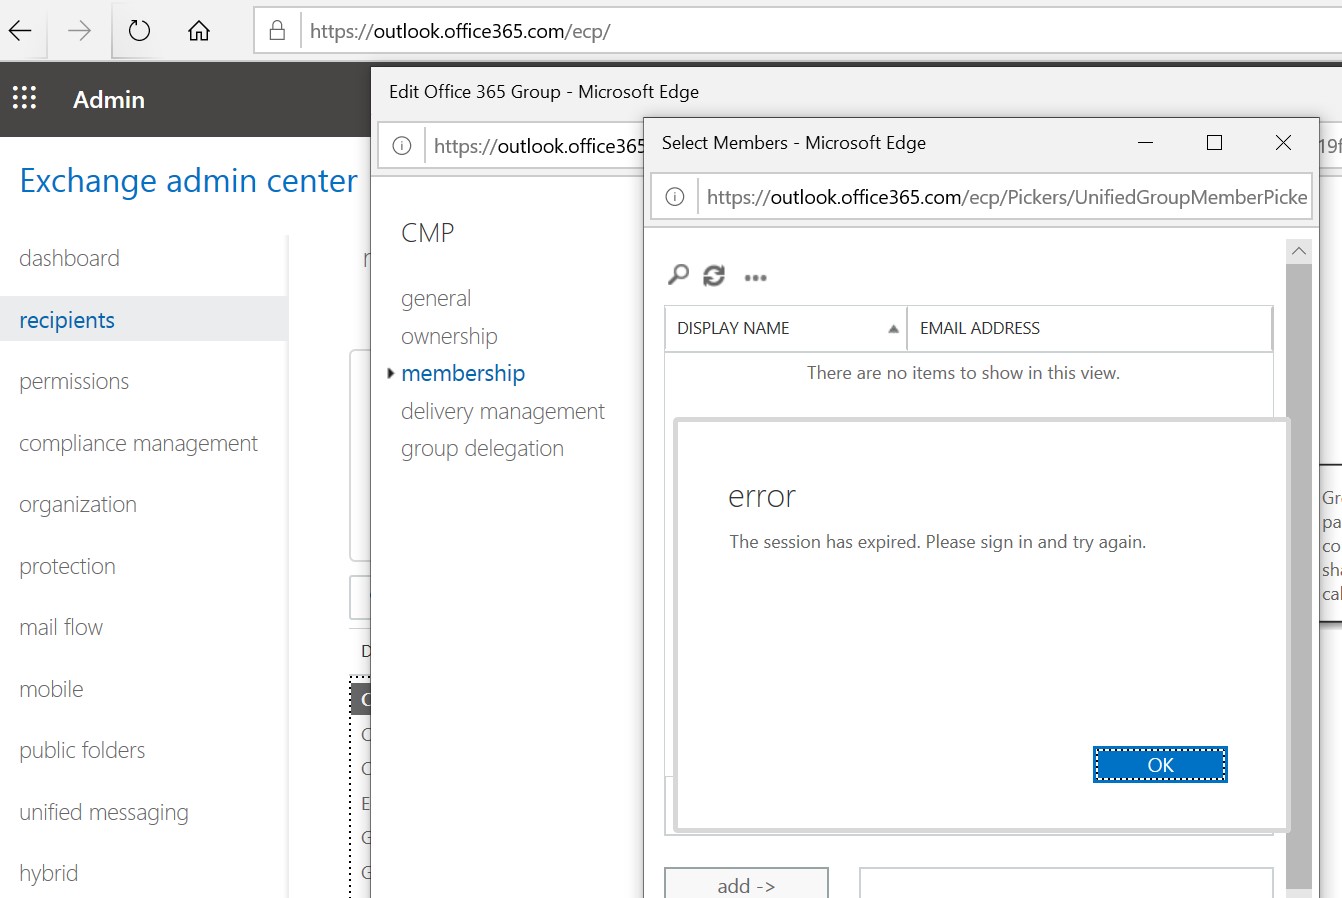Image resolution: width=1342 pixels, height=898 pixels.
Task: Open mail flow settings
Action: point(61,627)
